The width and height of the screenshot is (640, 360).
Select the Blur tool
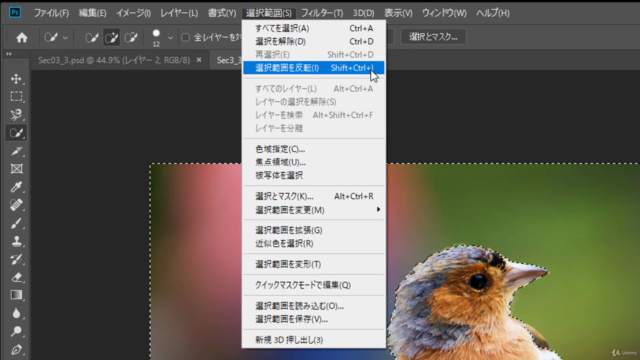click(x=16, y=313)
